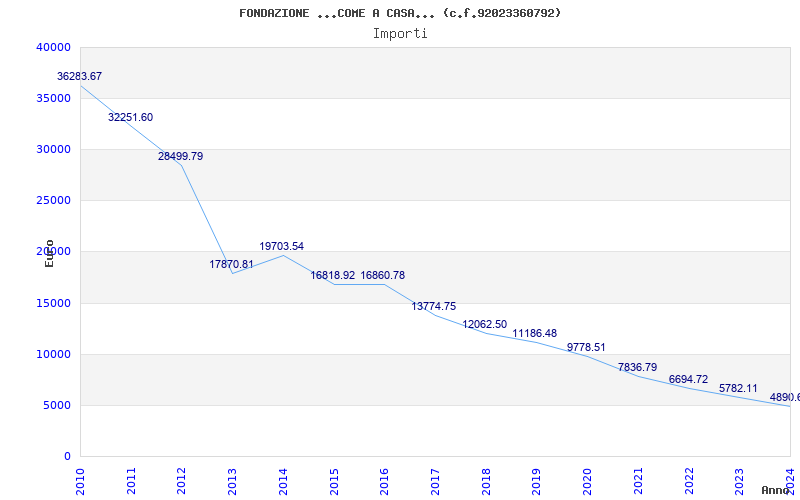Click the 9778.51 data label

pyautogui.click(x=586, y=347)
